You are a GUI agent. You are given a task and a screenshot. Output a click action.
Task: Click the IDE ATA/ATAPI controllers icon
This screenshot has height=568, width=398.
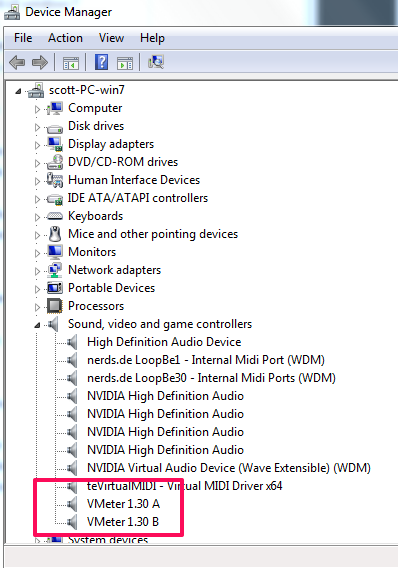tap(55, 199)
